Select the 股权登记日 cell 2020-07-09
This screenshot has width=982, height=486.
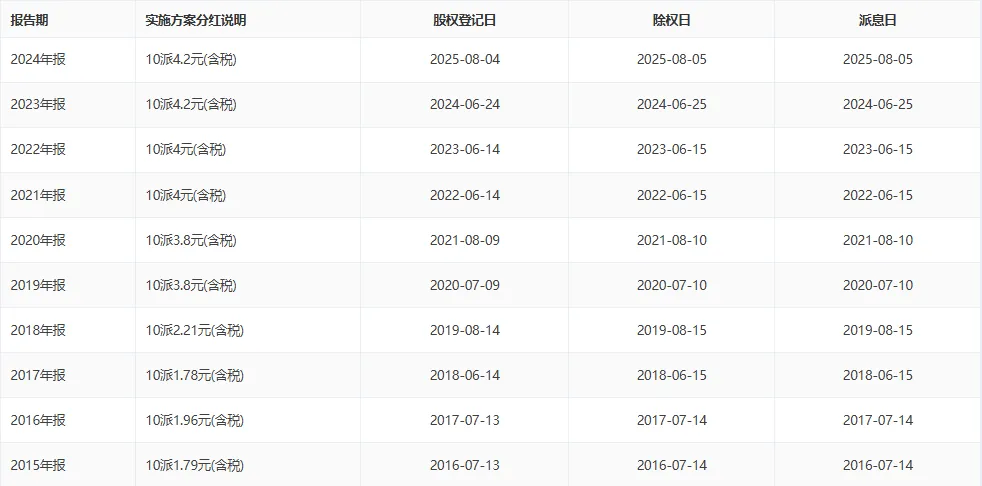pyautogui.click(x=464, y=285)
